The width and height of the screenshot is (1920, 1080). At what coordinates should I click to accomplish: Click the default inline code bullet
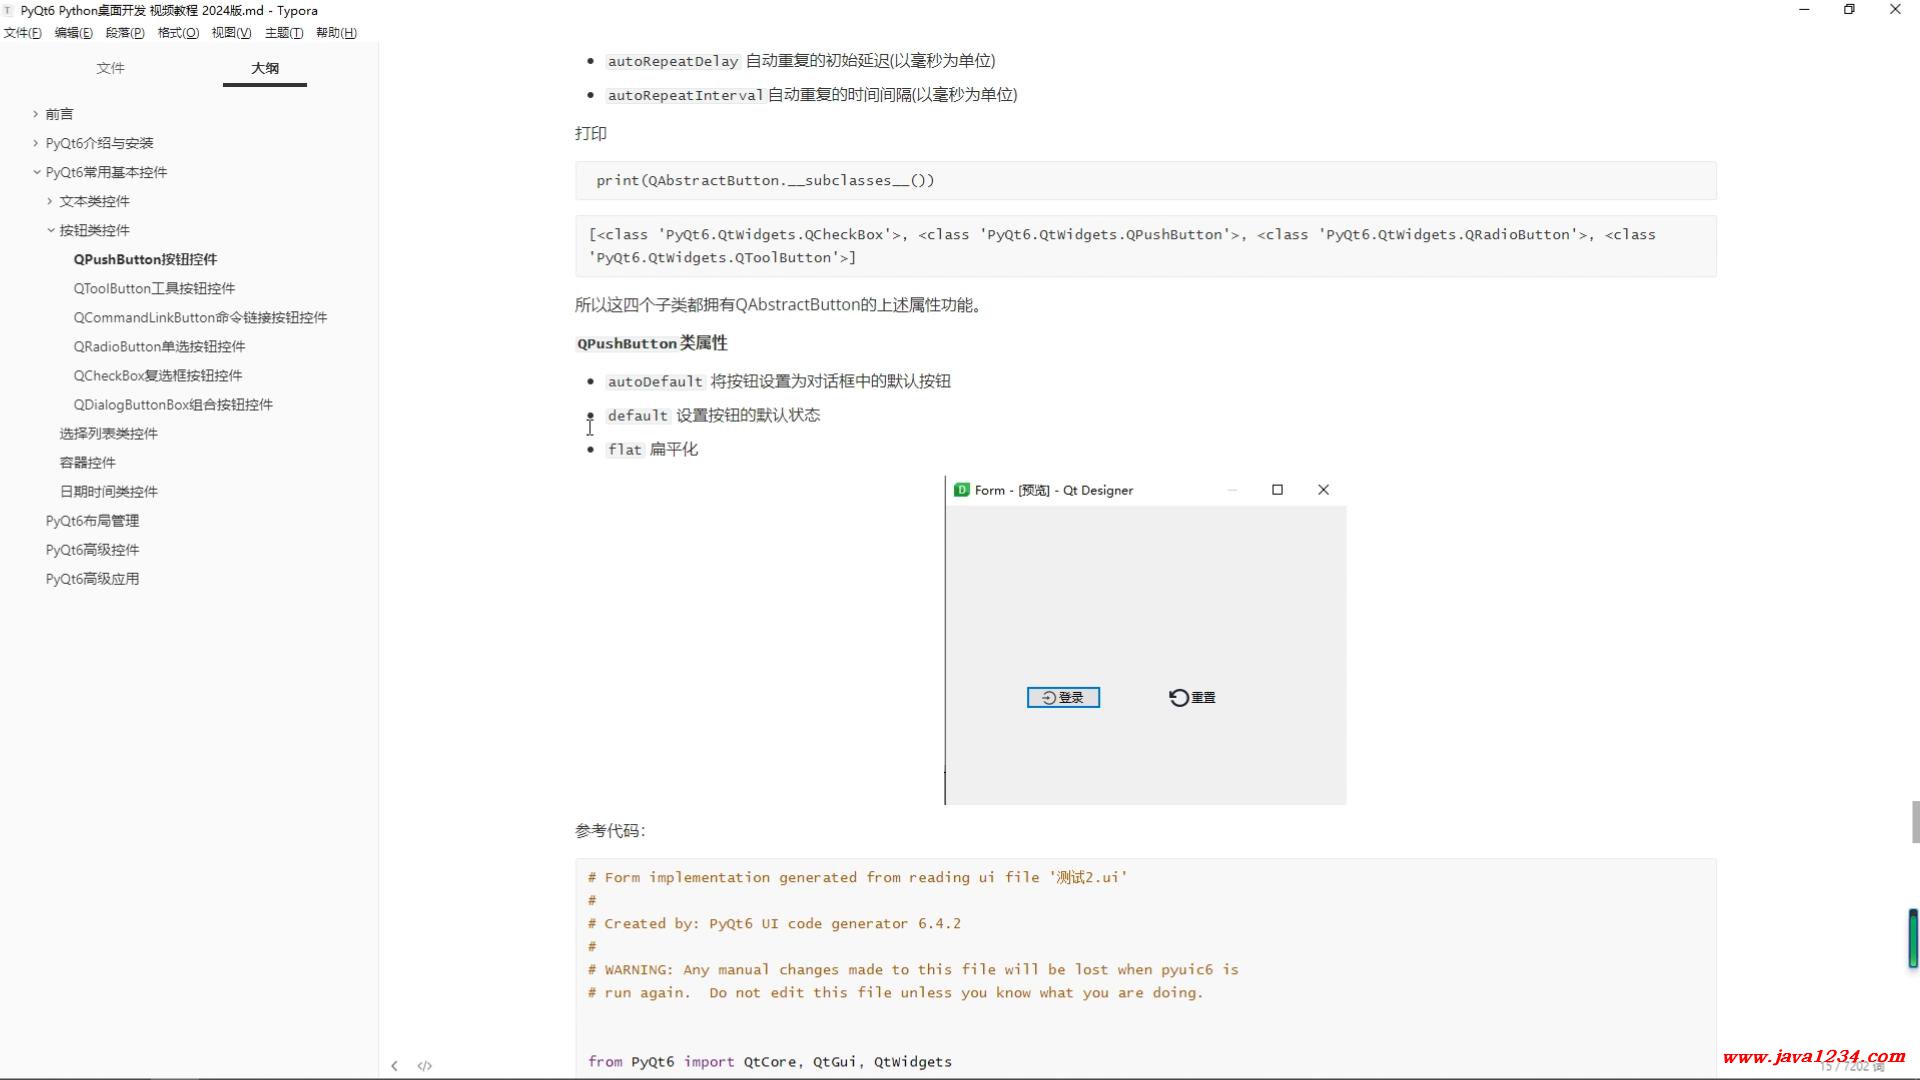pos(637,416)
